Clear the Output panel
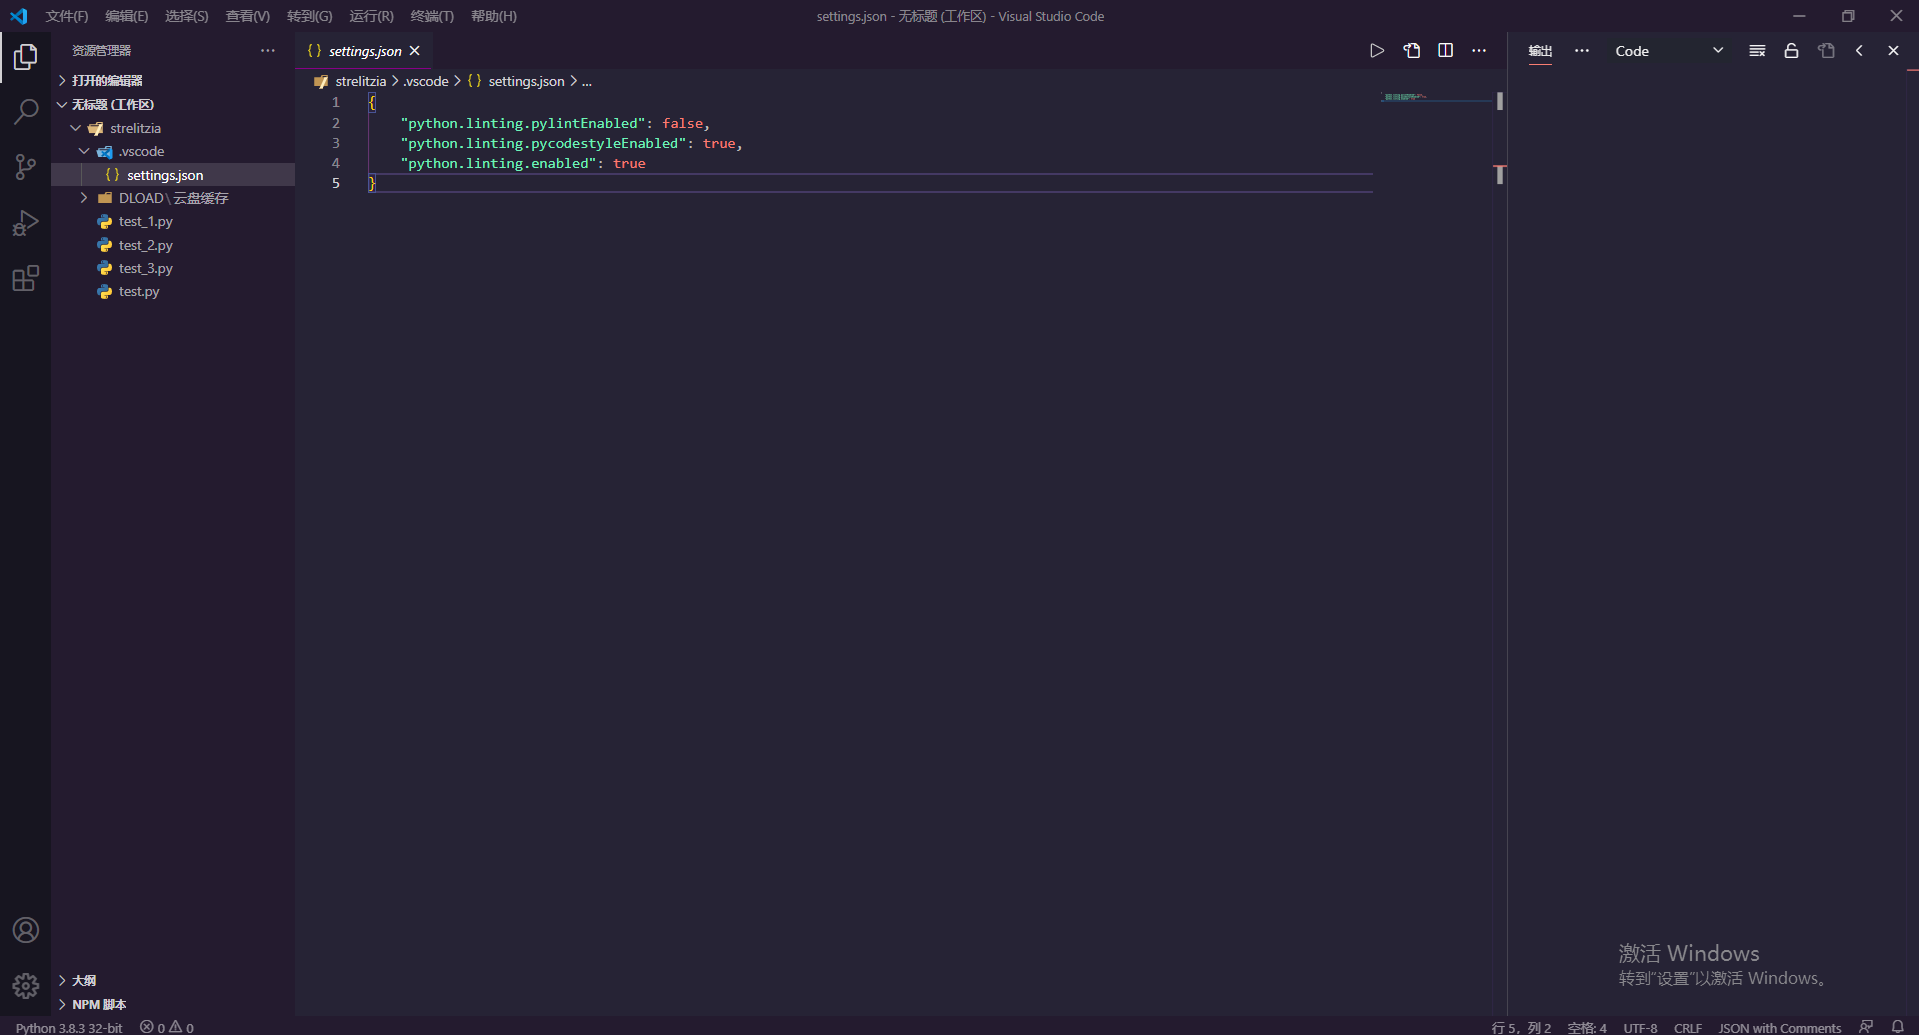The image size is (1919, 1035). (x=1757, y=51)
